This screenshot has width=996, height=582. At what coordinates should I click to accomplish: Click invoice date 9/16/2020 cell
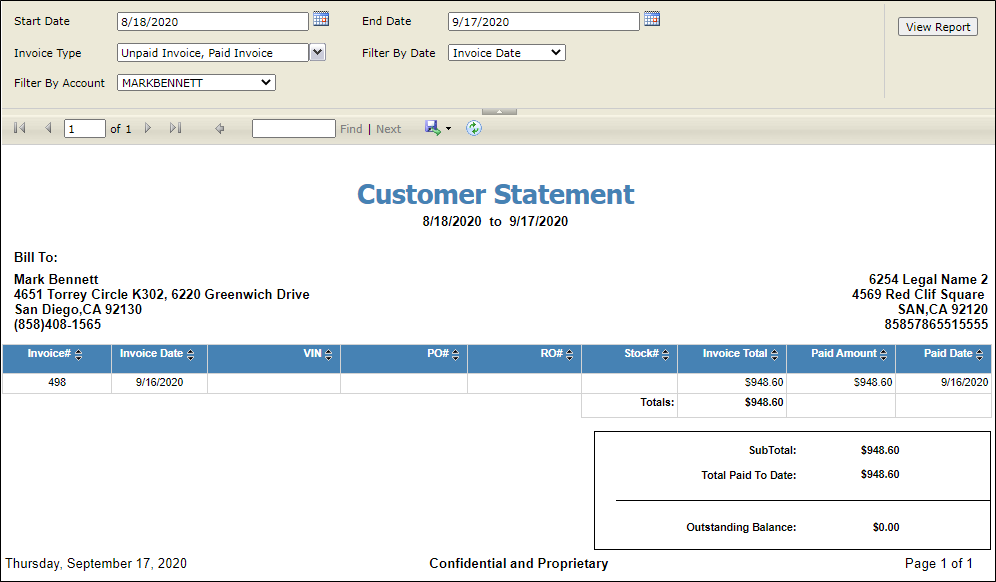tap(159, 382)
